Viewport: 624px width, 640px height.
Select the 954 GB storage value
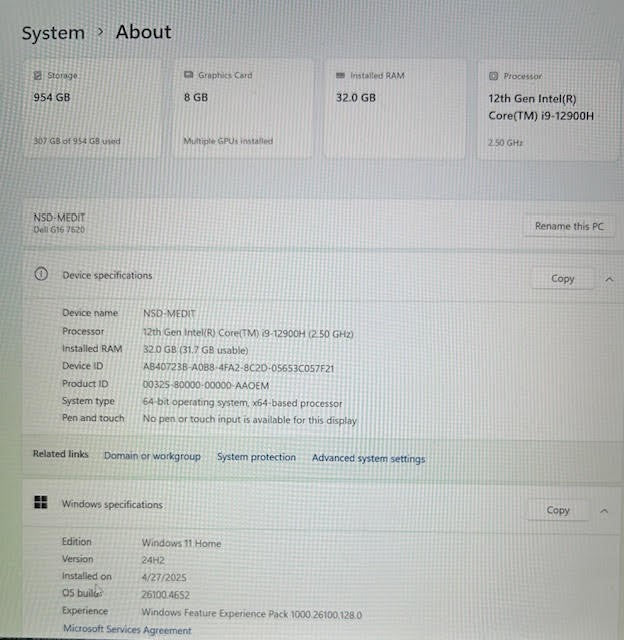tap(51, 98)
